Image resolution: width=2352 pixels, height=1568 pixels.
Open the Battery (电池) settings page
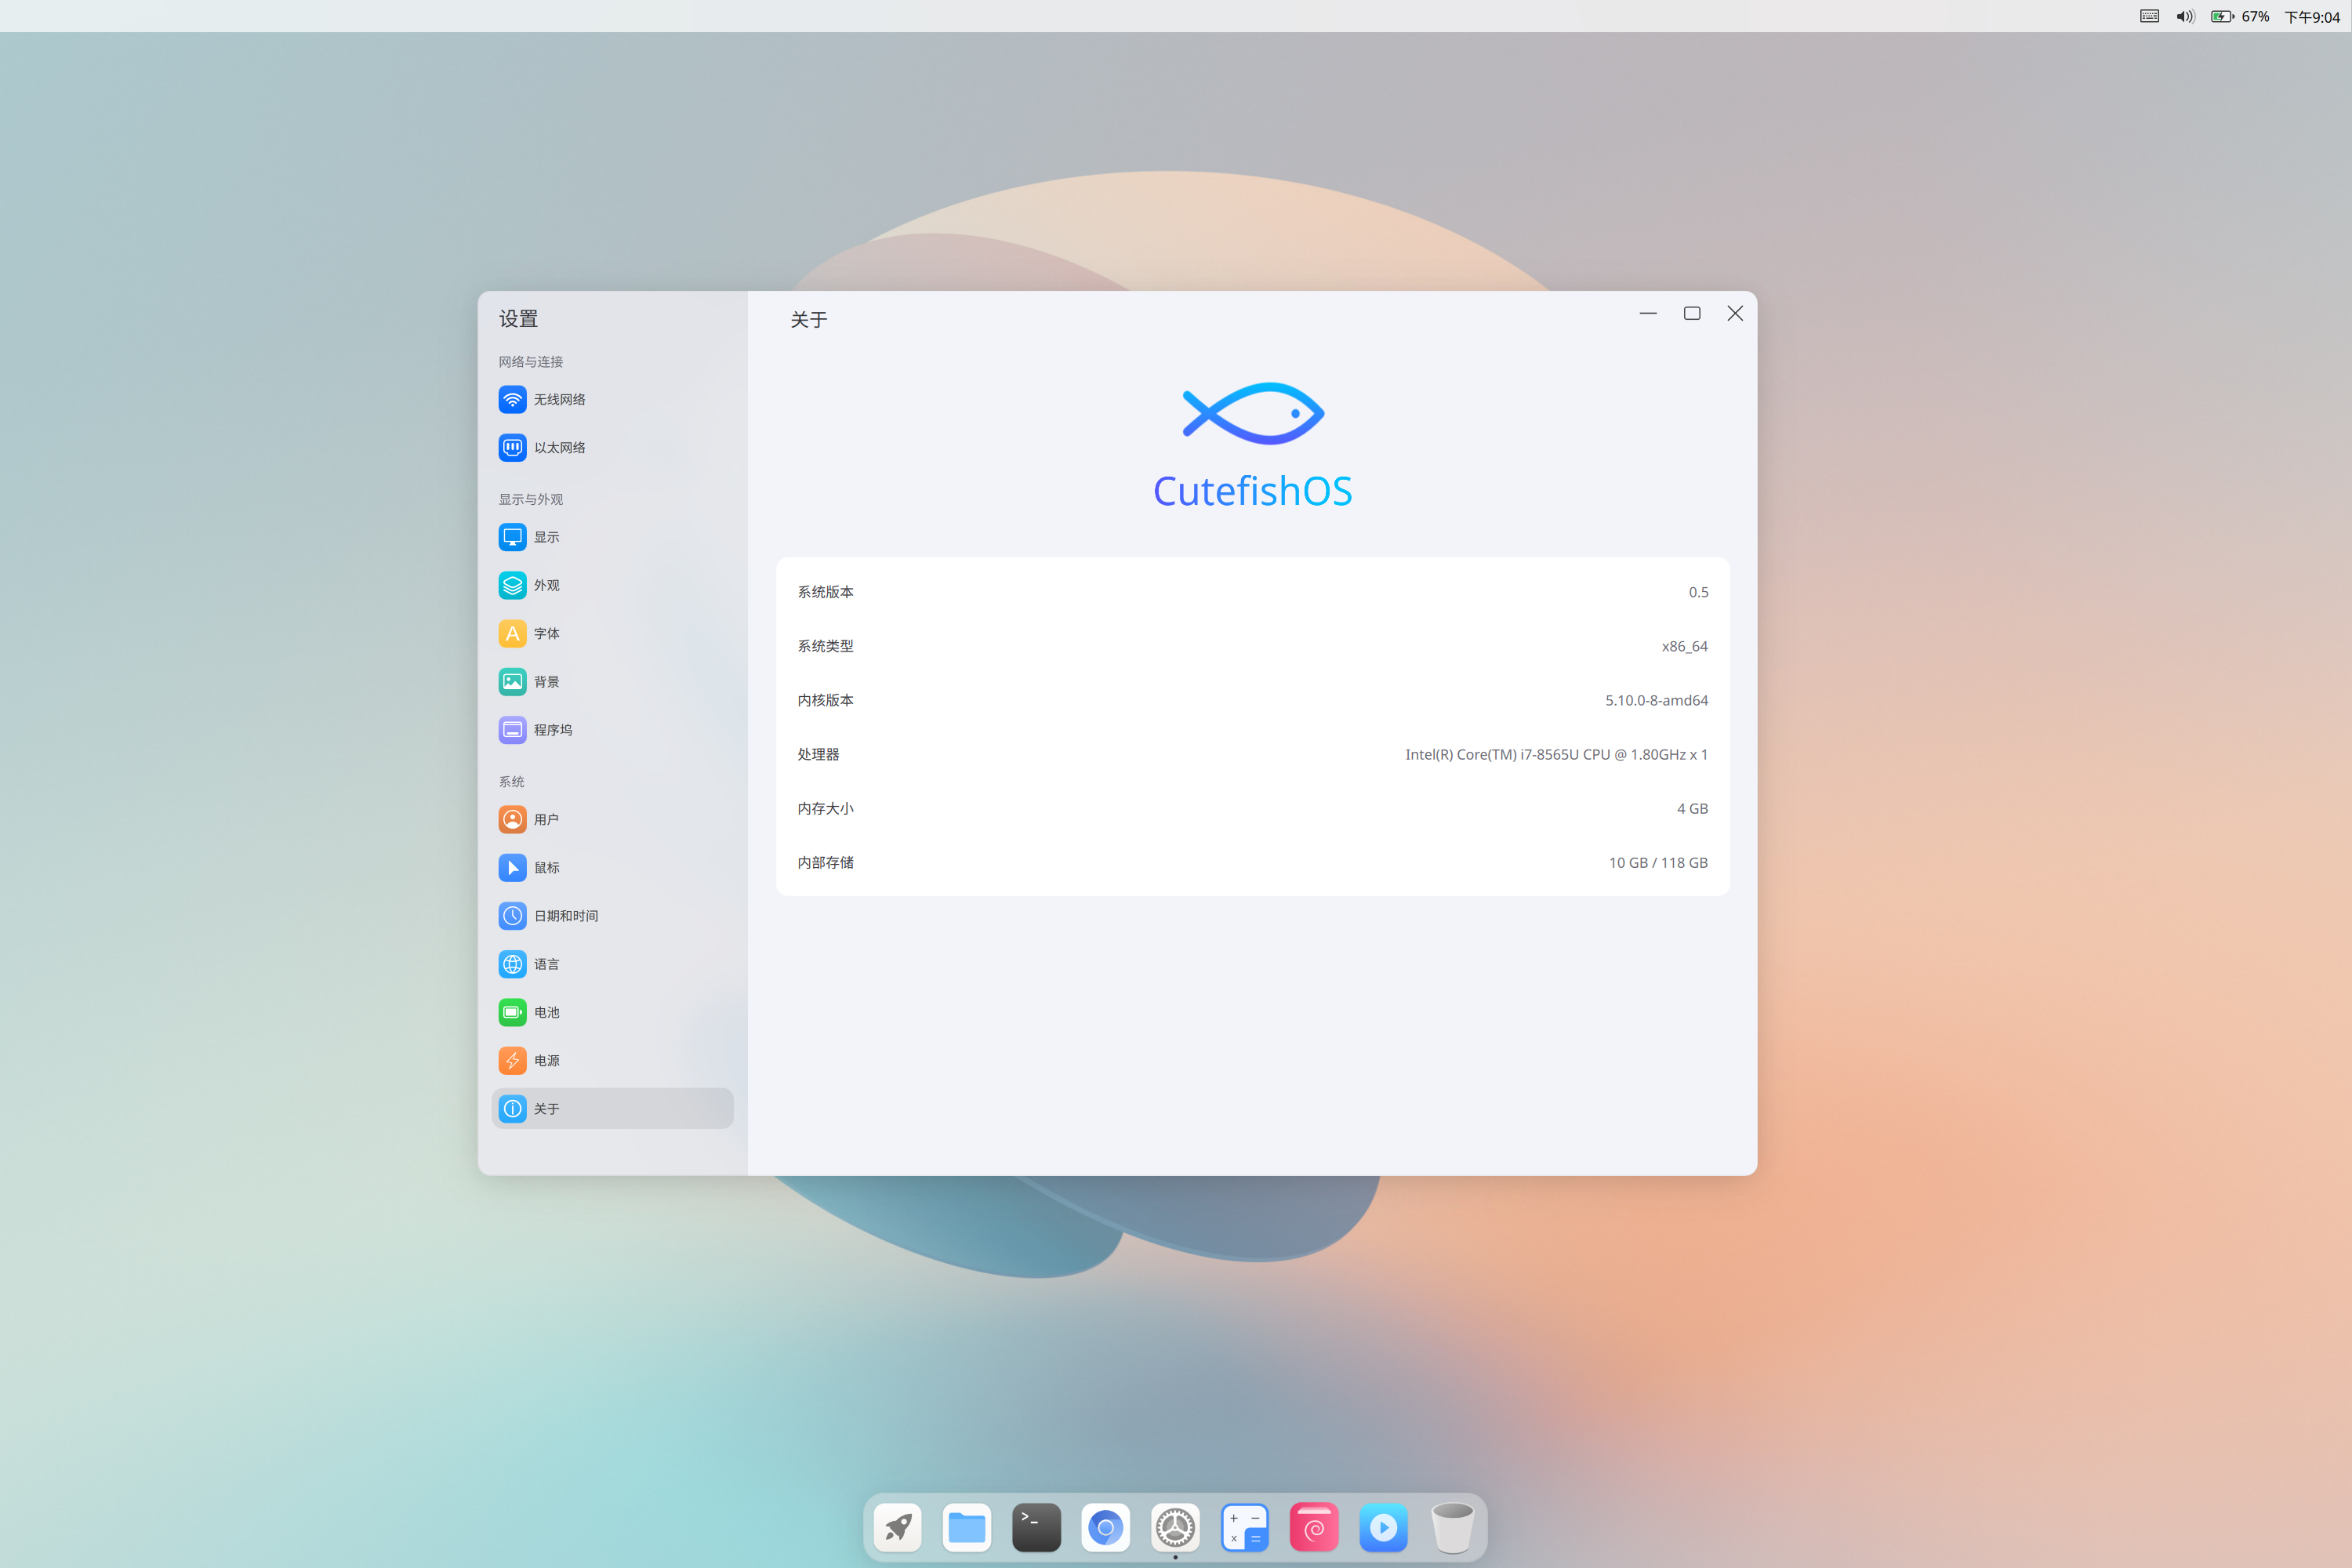[x=546, y=1012]
